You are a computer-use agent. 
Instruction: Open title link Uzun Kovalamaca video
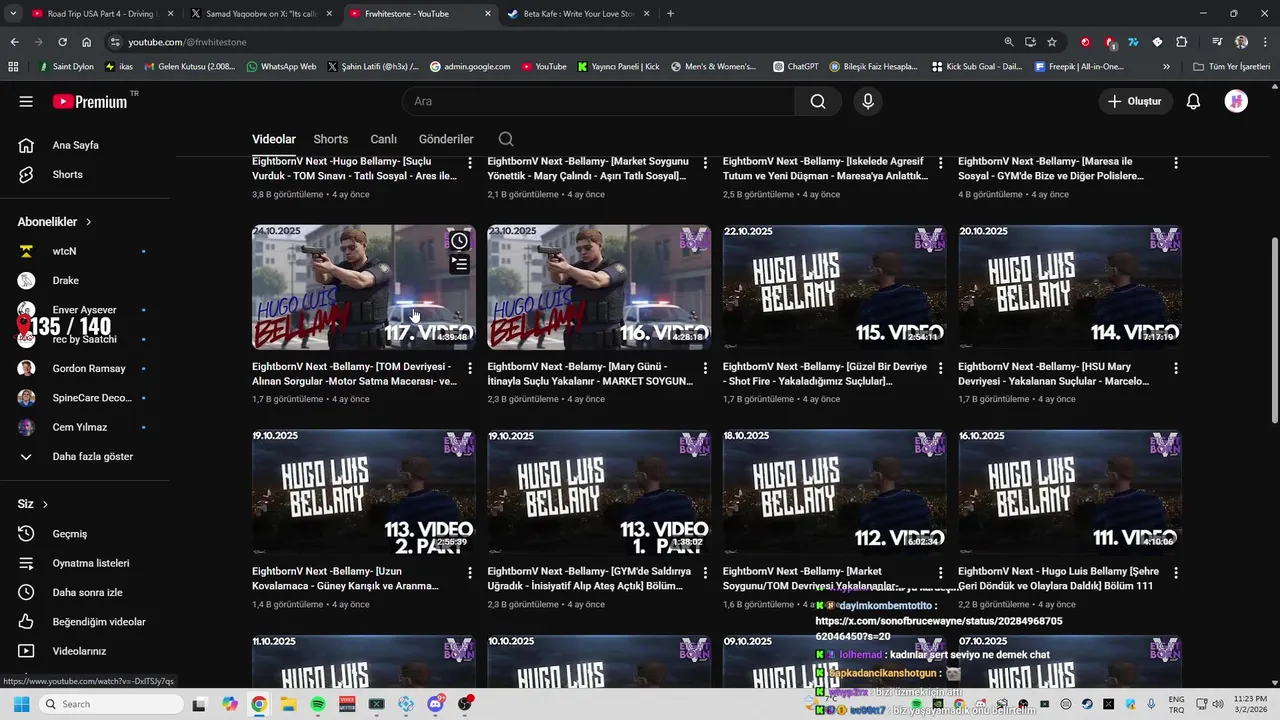coord(346,579)
